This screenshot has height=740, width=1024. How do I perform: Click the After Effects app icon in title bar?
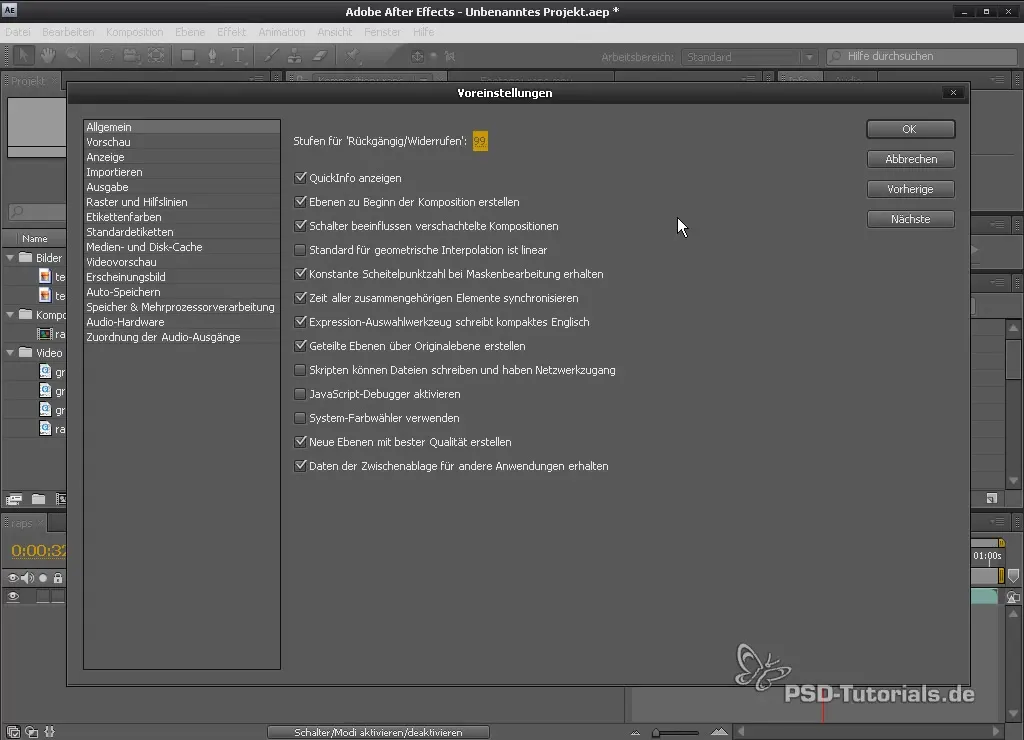click(x=10, y=10)
